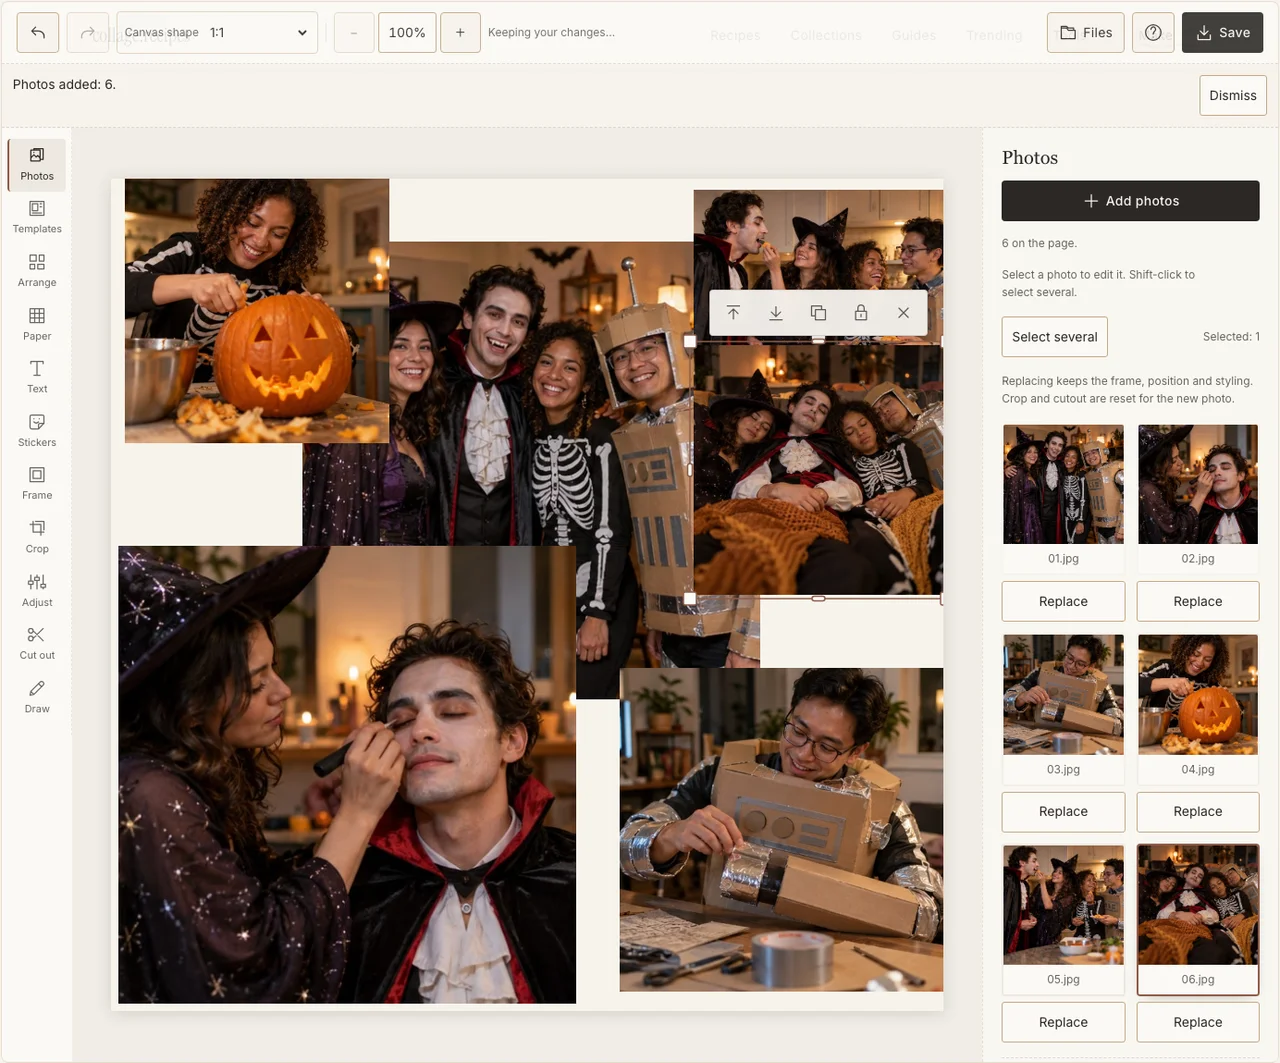
Task: Save the collage
Action: point(1223,33)
